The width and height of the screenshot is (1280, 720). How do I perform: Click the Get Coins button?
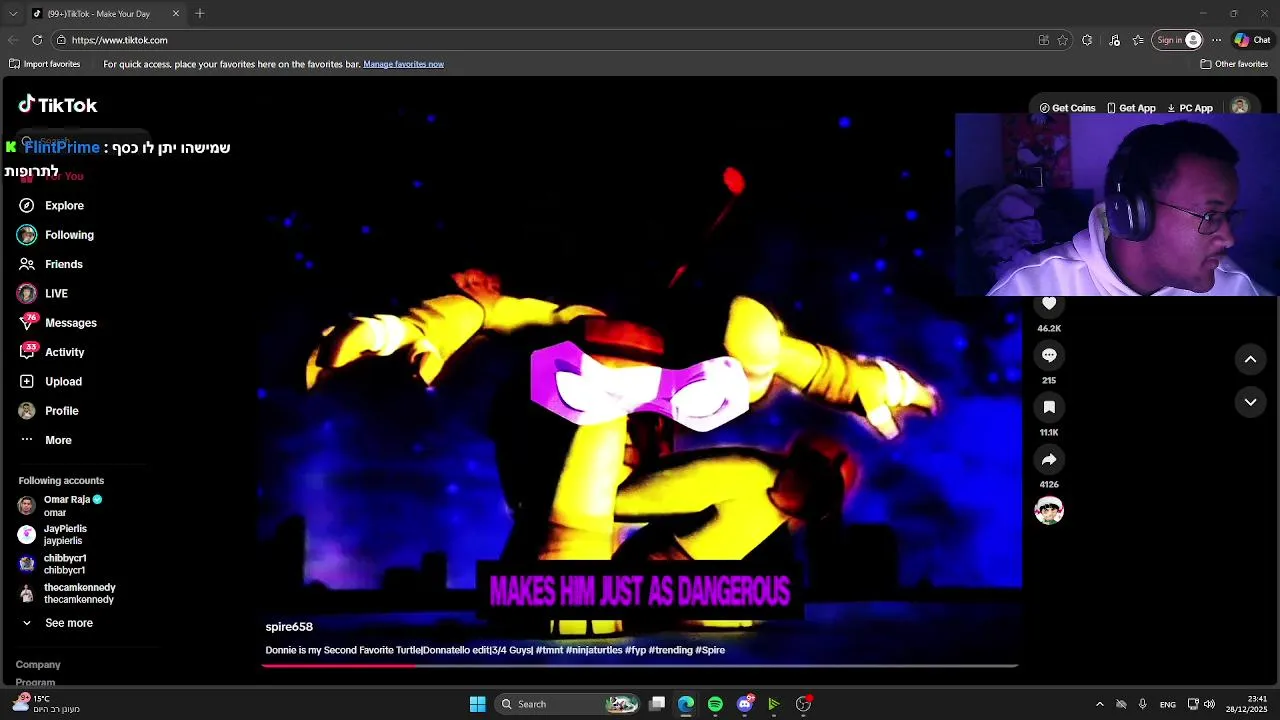[1067, 108]
